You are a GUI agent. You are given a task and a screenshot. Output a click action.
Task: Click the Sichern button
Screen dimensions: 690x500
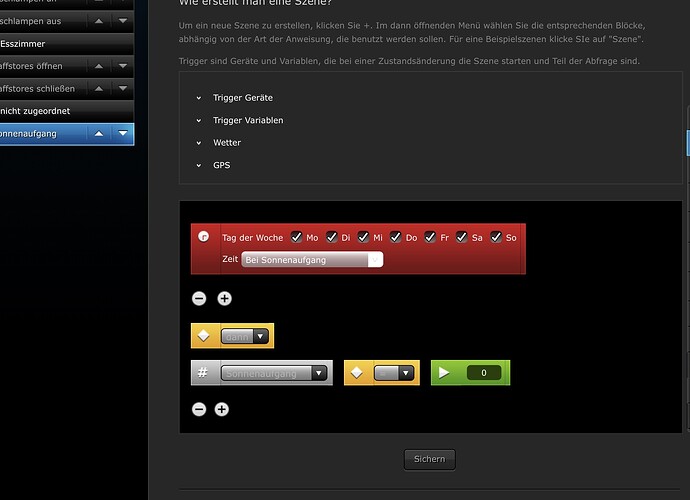click(x=429, y=459)
